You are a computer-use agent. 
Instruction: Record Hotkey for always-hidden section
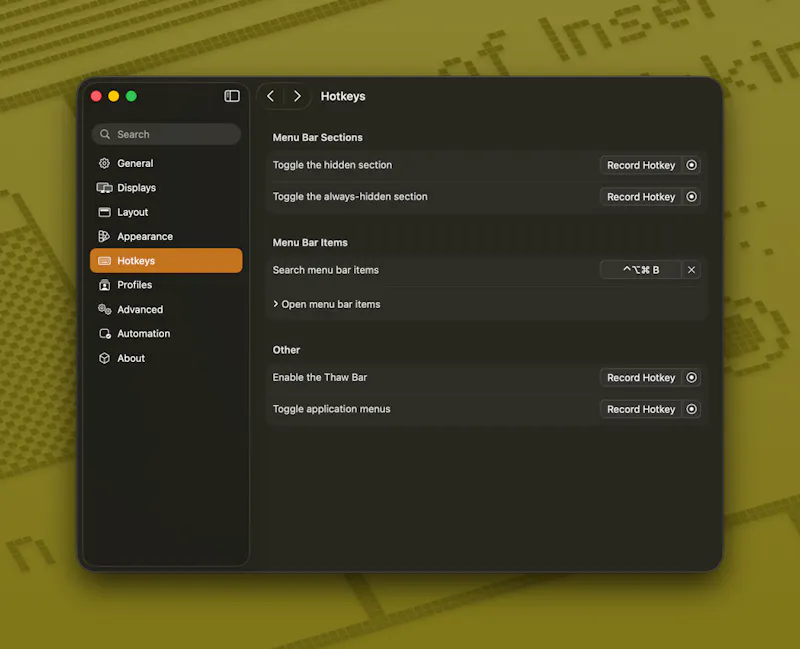click(x=641, y=197)
